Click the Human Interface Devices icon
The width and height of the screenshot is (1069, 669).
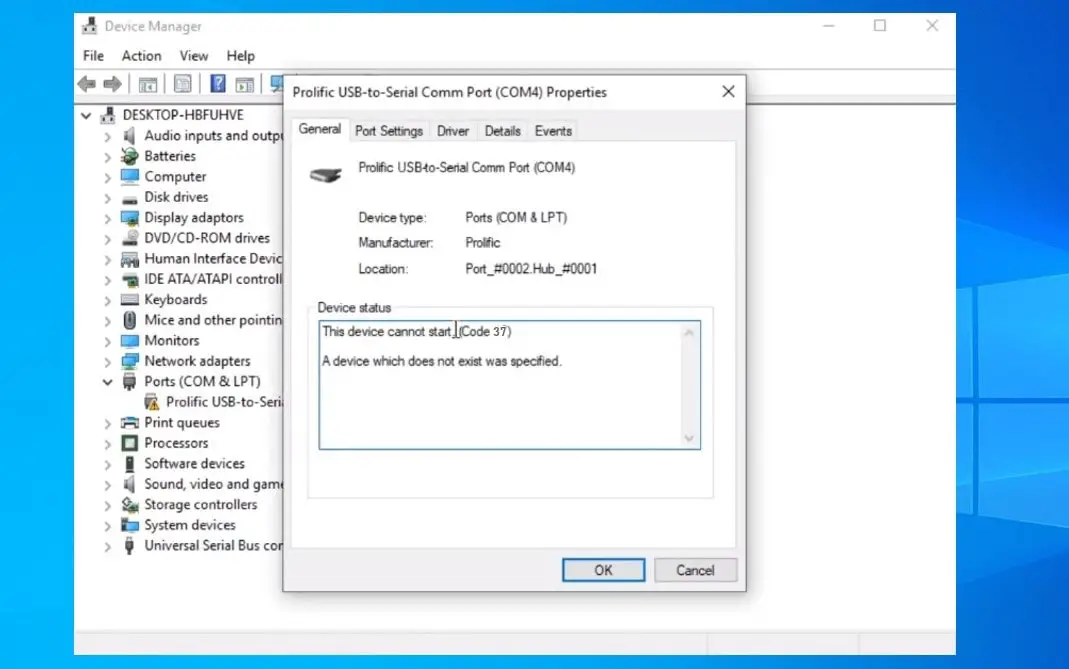[x=129, y=259]
